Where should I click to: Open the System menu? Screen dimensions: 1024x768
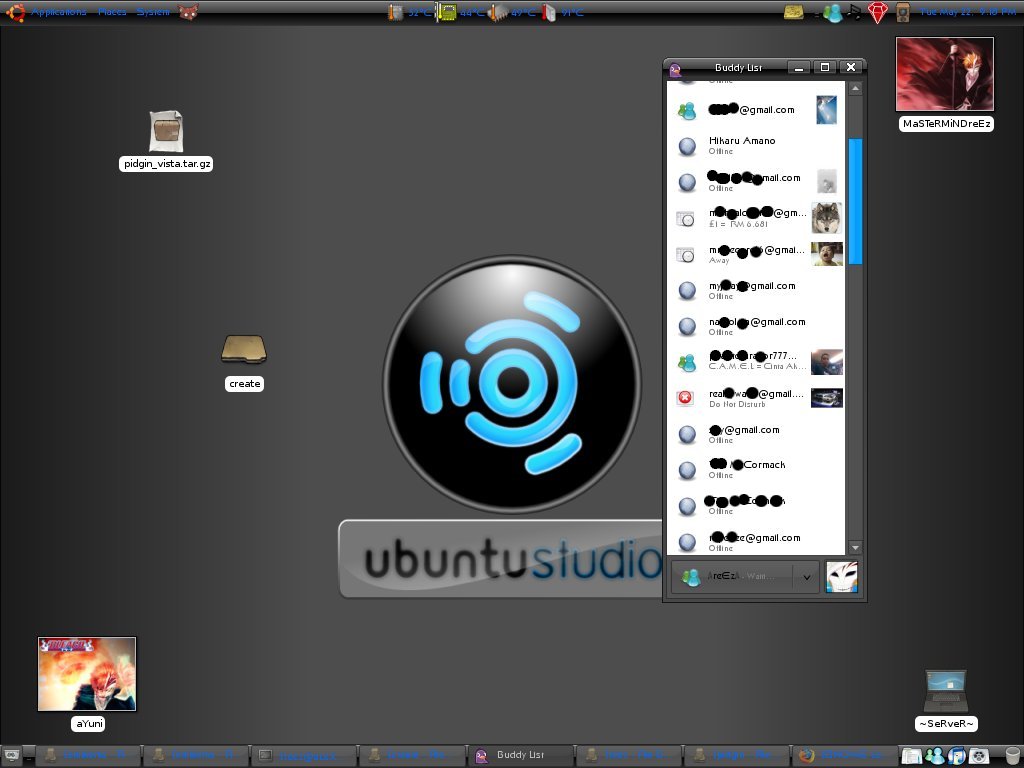[153, 12]
